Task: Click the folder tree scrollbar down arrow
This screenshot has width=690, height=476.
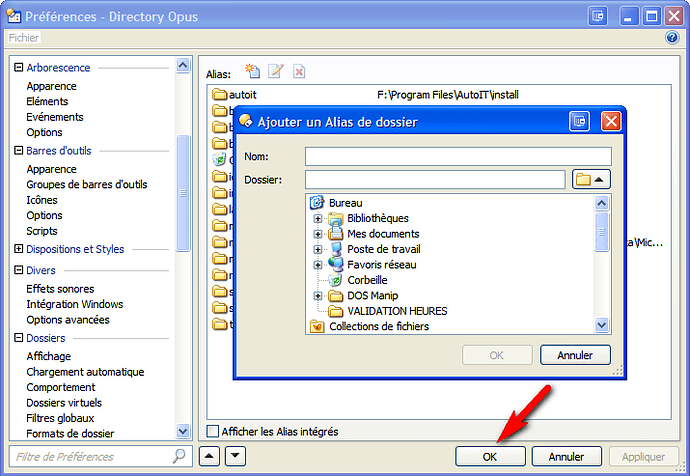Action: 602,325
